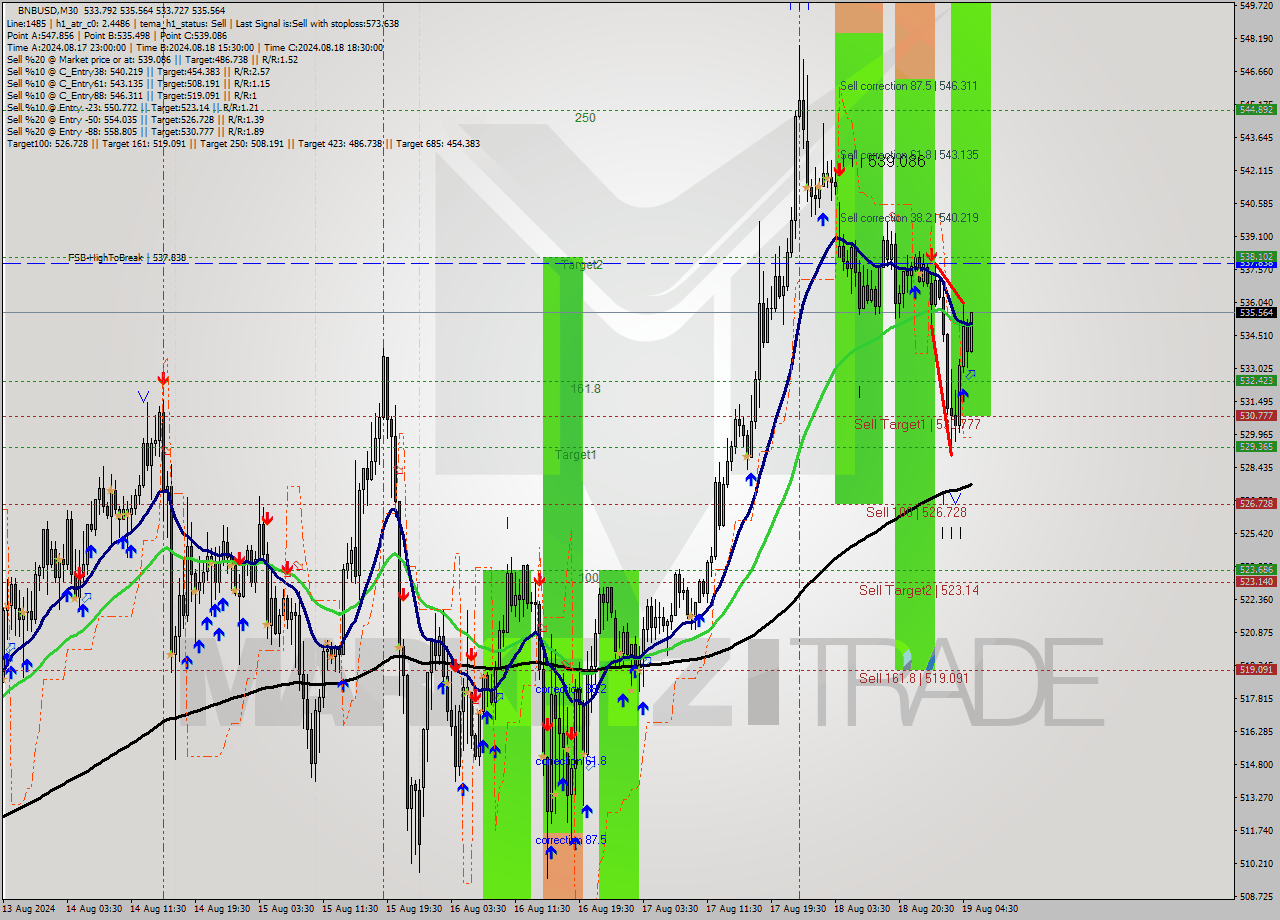Click the '14 Aug 03:30' time axis label
Image resolution: width=1280 pixels, height=920 pixels.
pos(94,909)
